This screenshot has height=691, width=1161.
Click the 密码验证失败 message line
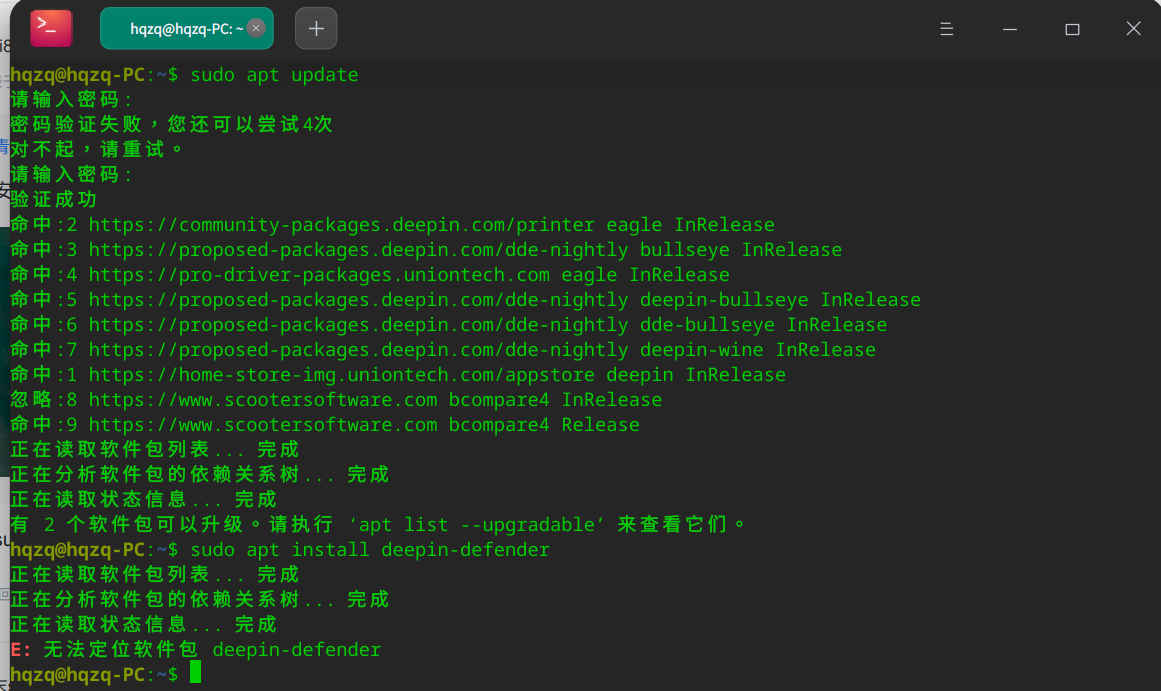pos(172,124)
